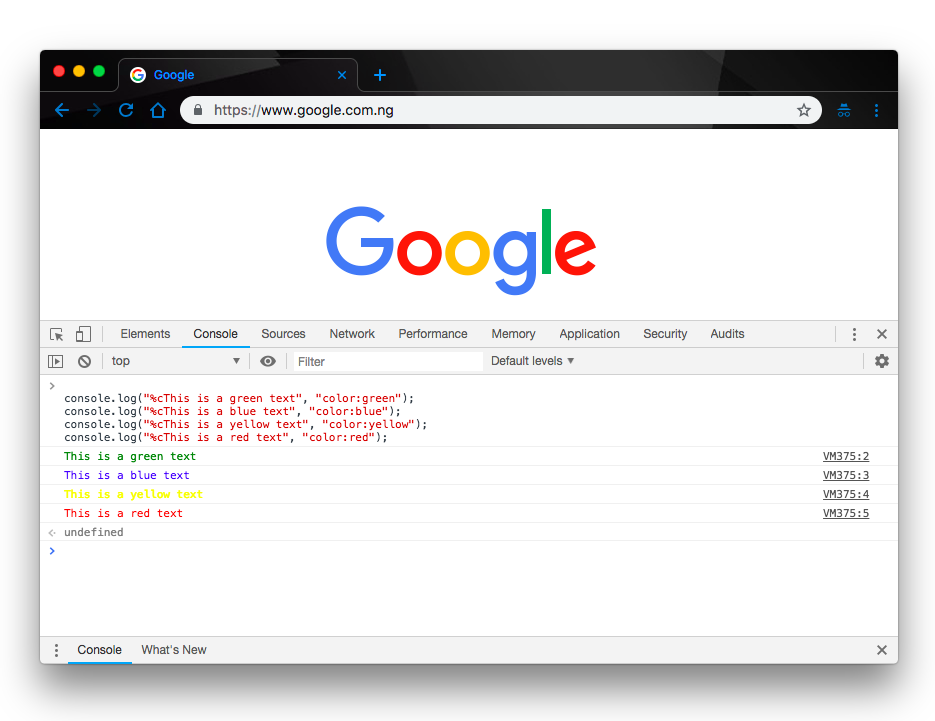Select the Google browser tab

click(x=237, y=75)
